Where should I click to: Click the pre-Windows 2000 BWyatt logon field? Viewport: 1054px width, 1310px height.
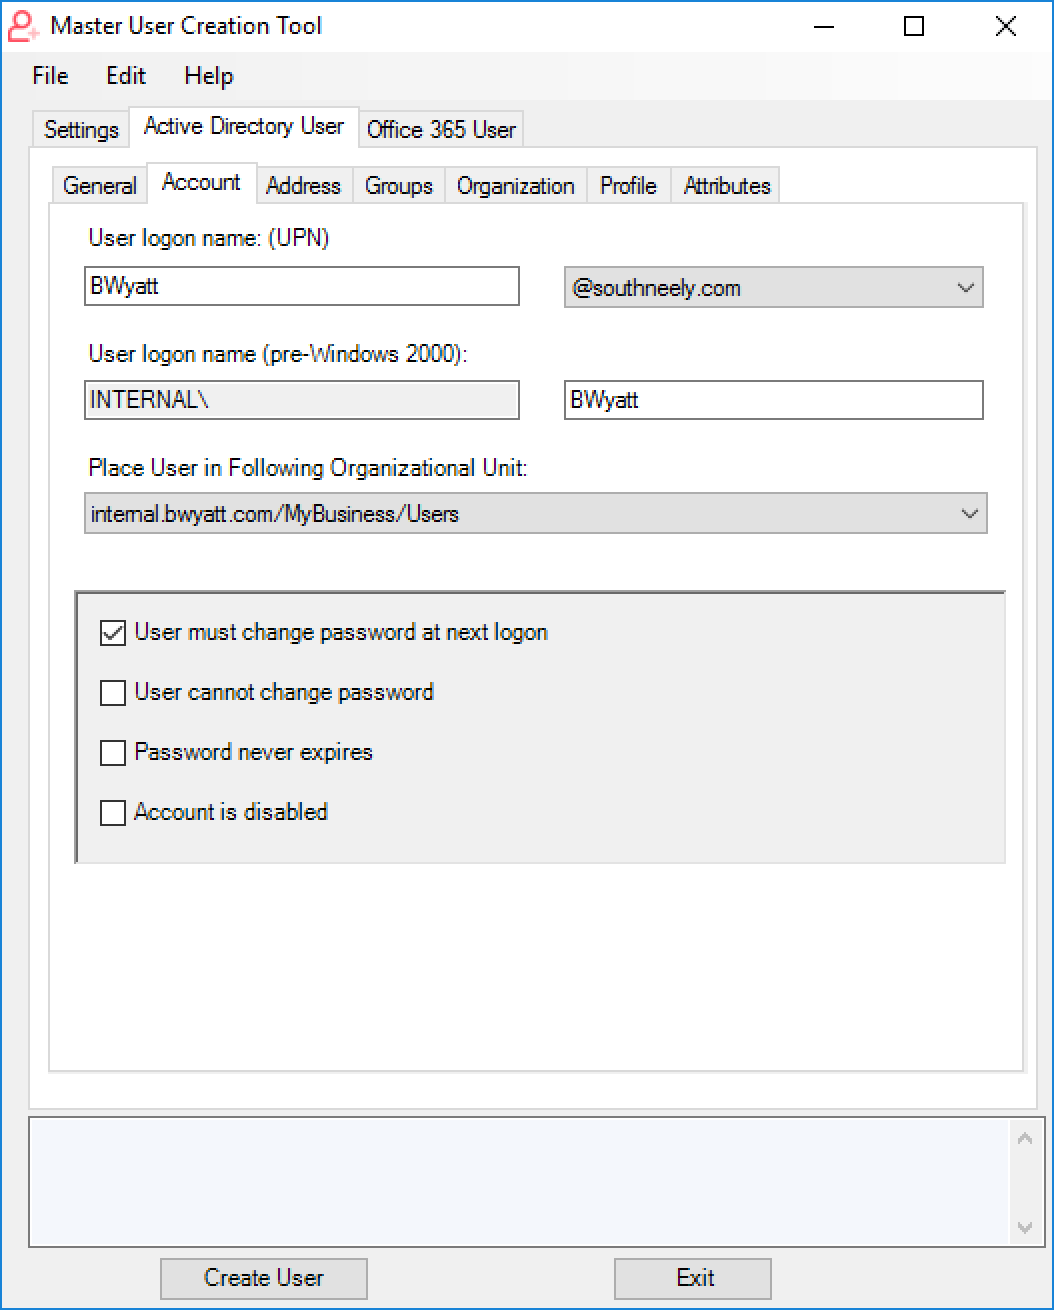click(774, 400)
